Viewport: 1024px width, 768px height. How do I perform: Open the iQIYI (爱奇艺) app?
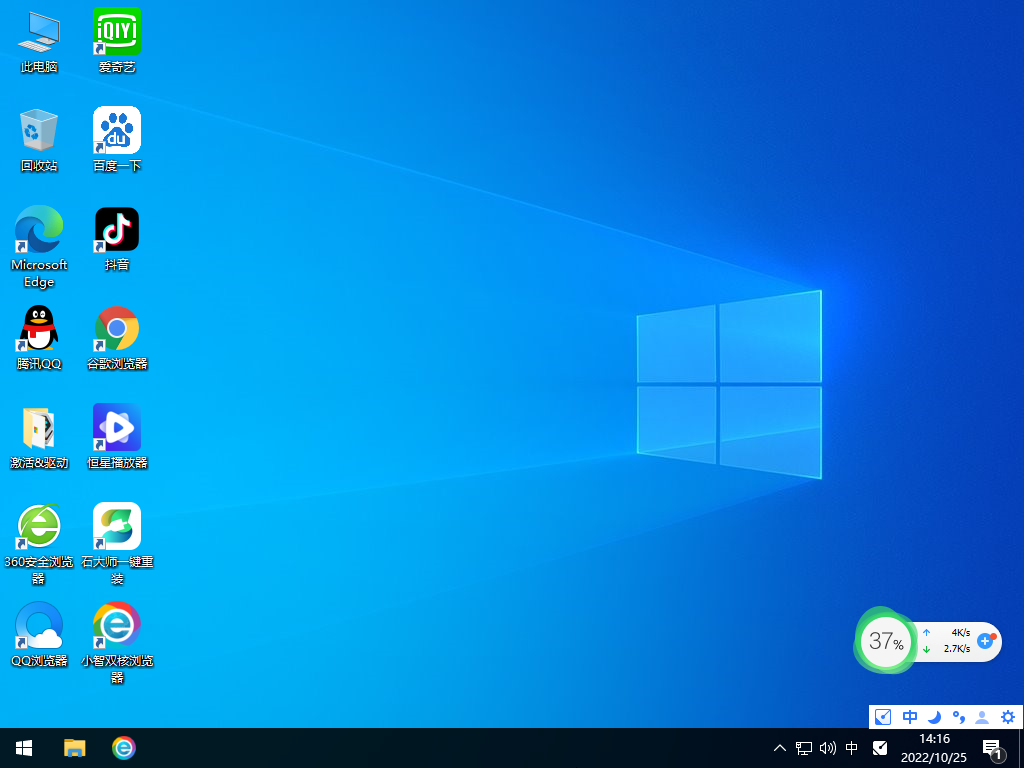pyautogui.click(x=117, y=31)
